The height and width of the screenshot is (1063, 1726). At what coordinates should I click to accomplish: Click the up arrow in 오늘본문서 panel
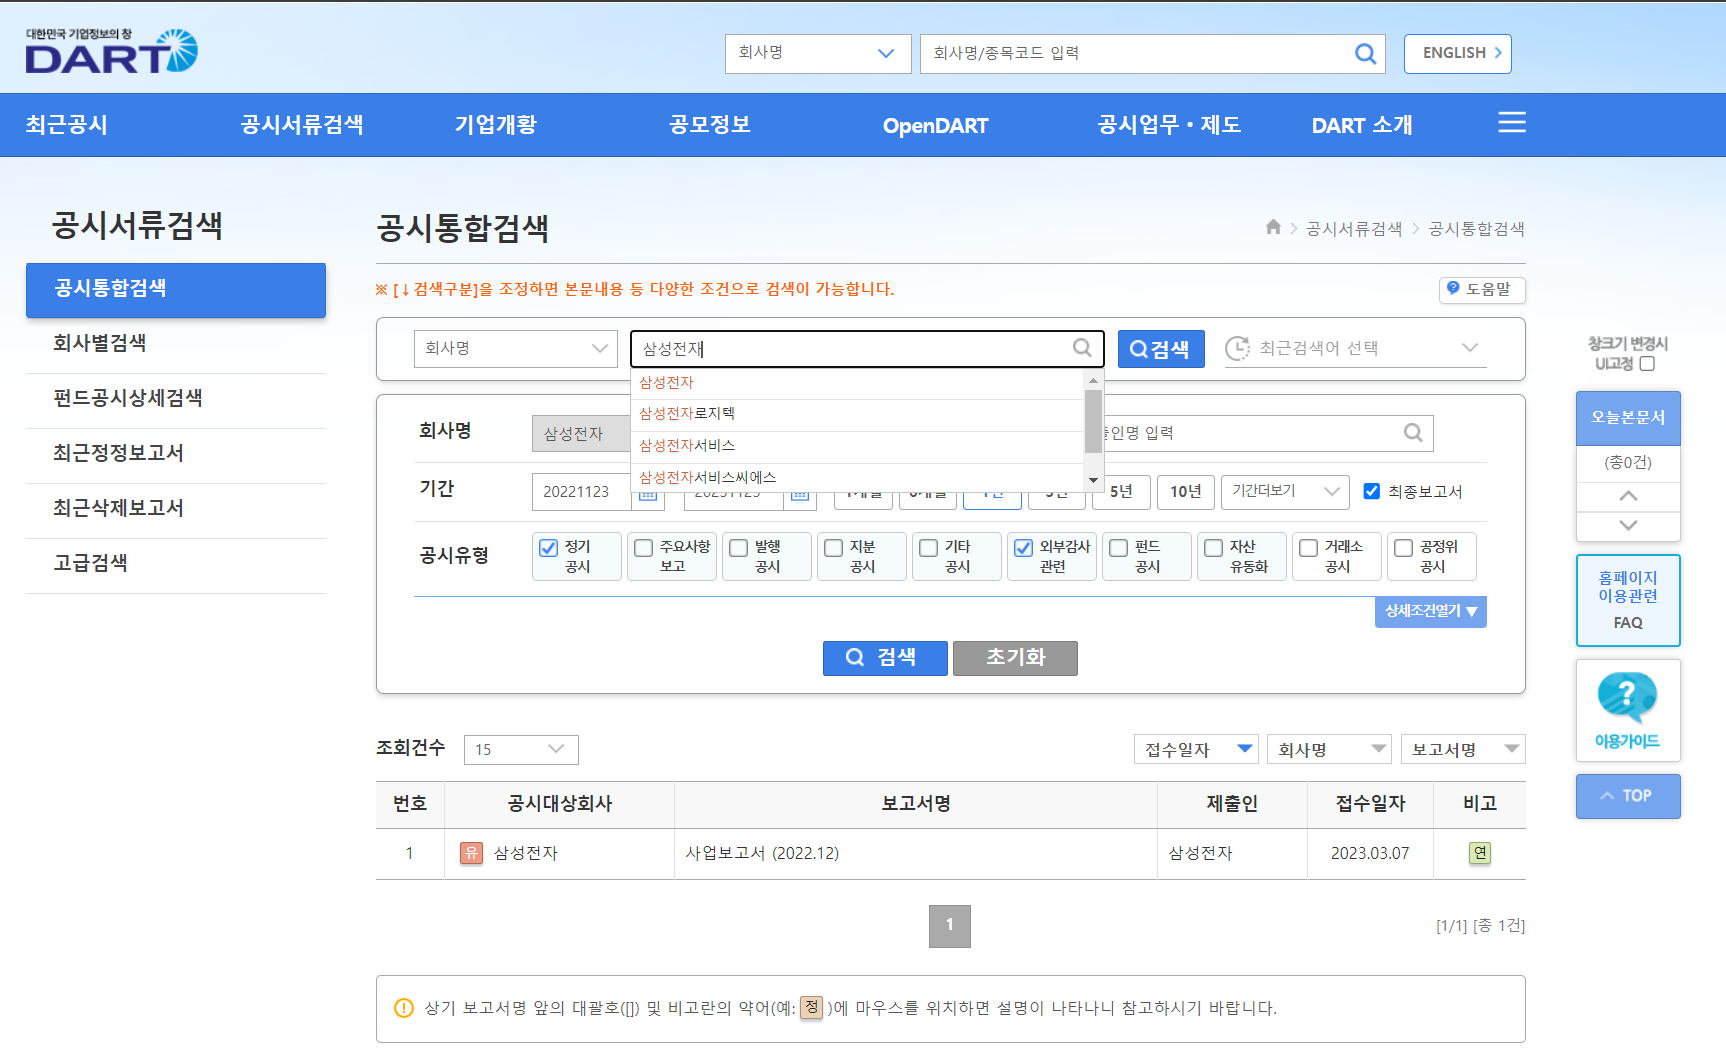tap(1628, 496)
